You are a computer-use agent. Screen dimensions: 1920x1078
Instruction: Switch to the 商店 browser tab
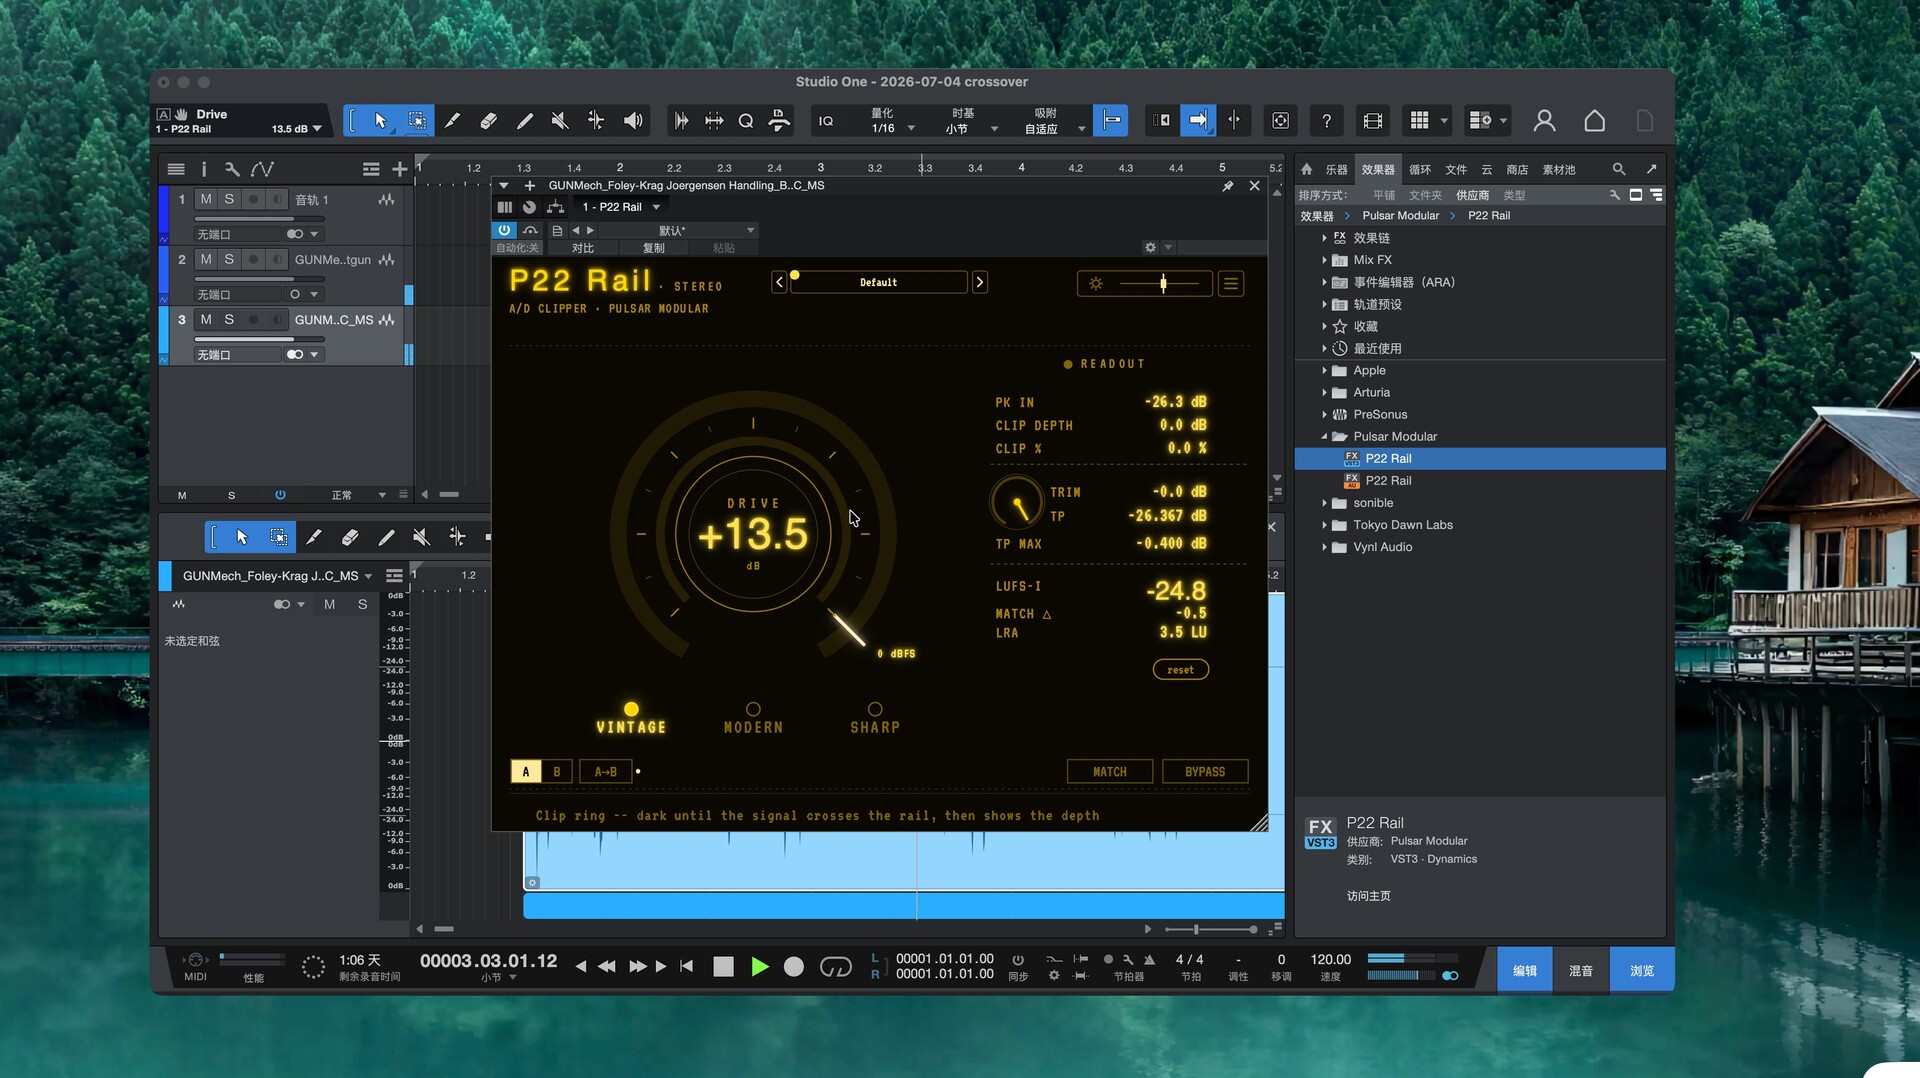coord(1517,170)
